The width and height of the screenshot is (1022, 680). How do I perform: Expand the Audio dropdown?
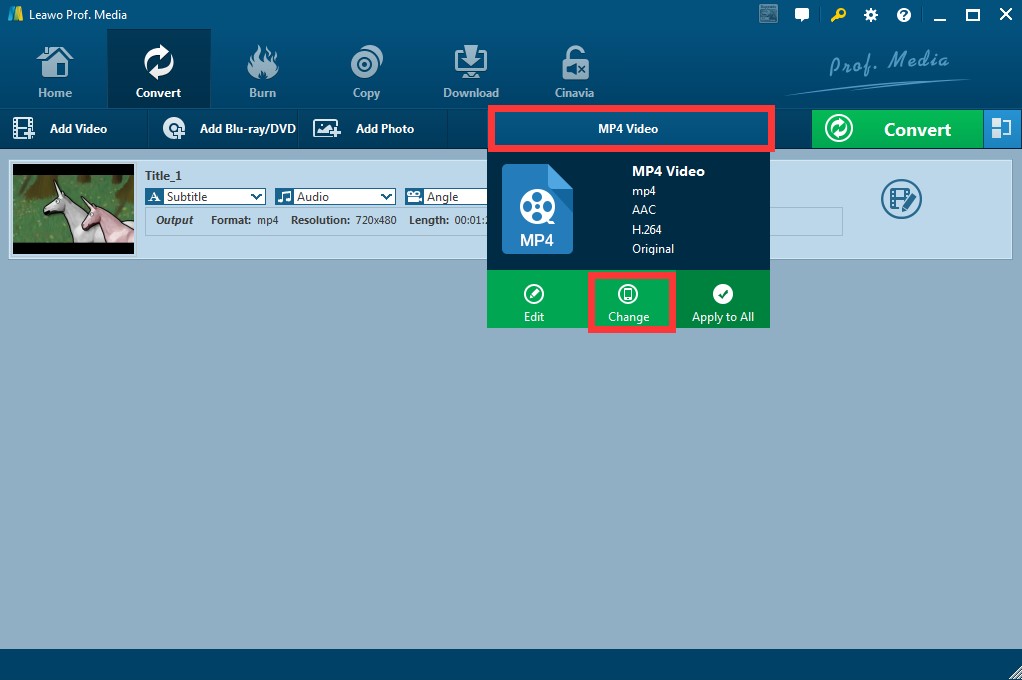pos(335,197)
